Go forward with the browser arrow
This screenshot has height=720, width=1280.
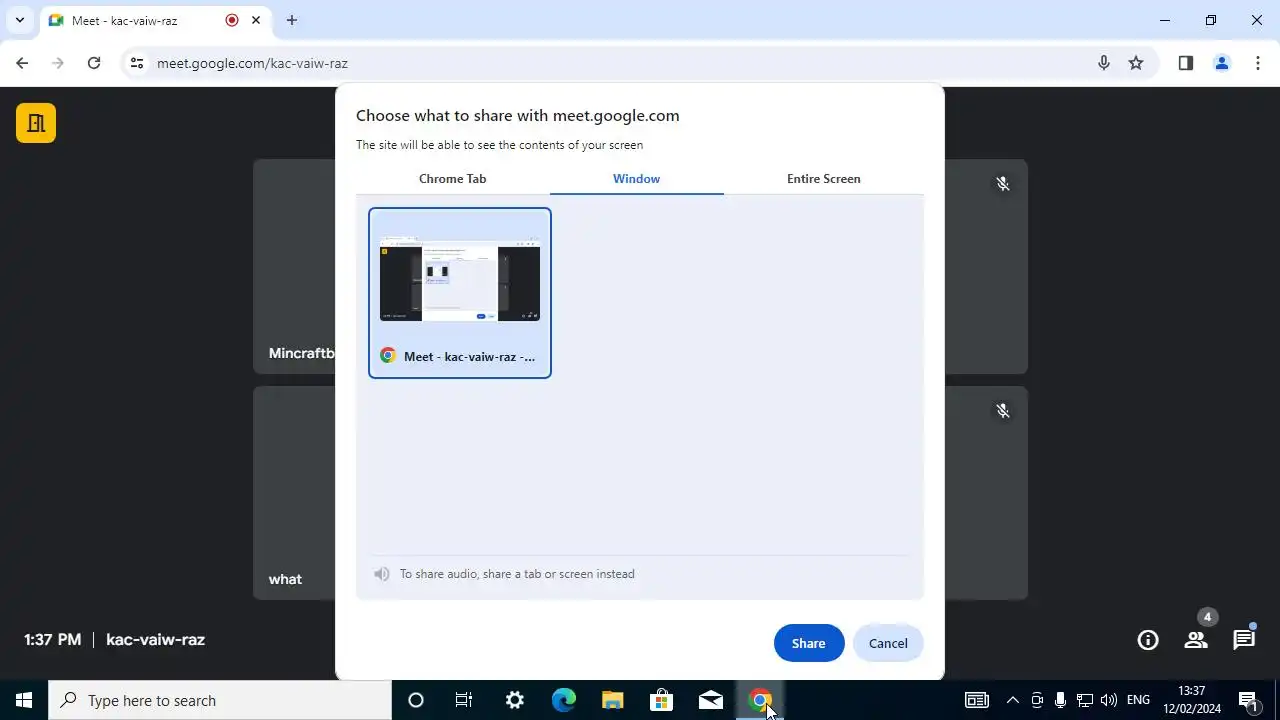[58, 63]
